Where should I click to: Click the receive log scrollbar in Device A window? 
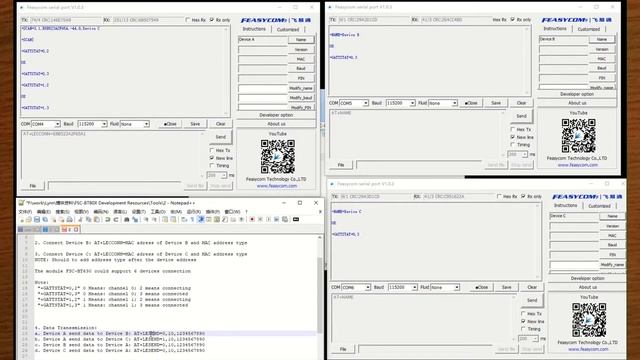(226, 71)
